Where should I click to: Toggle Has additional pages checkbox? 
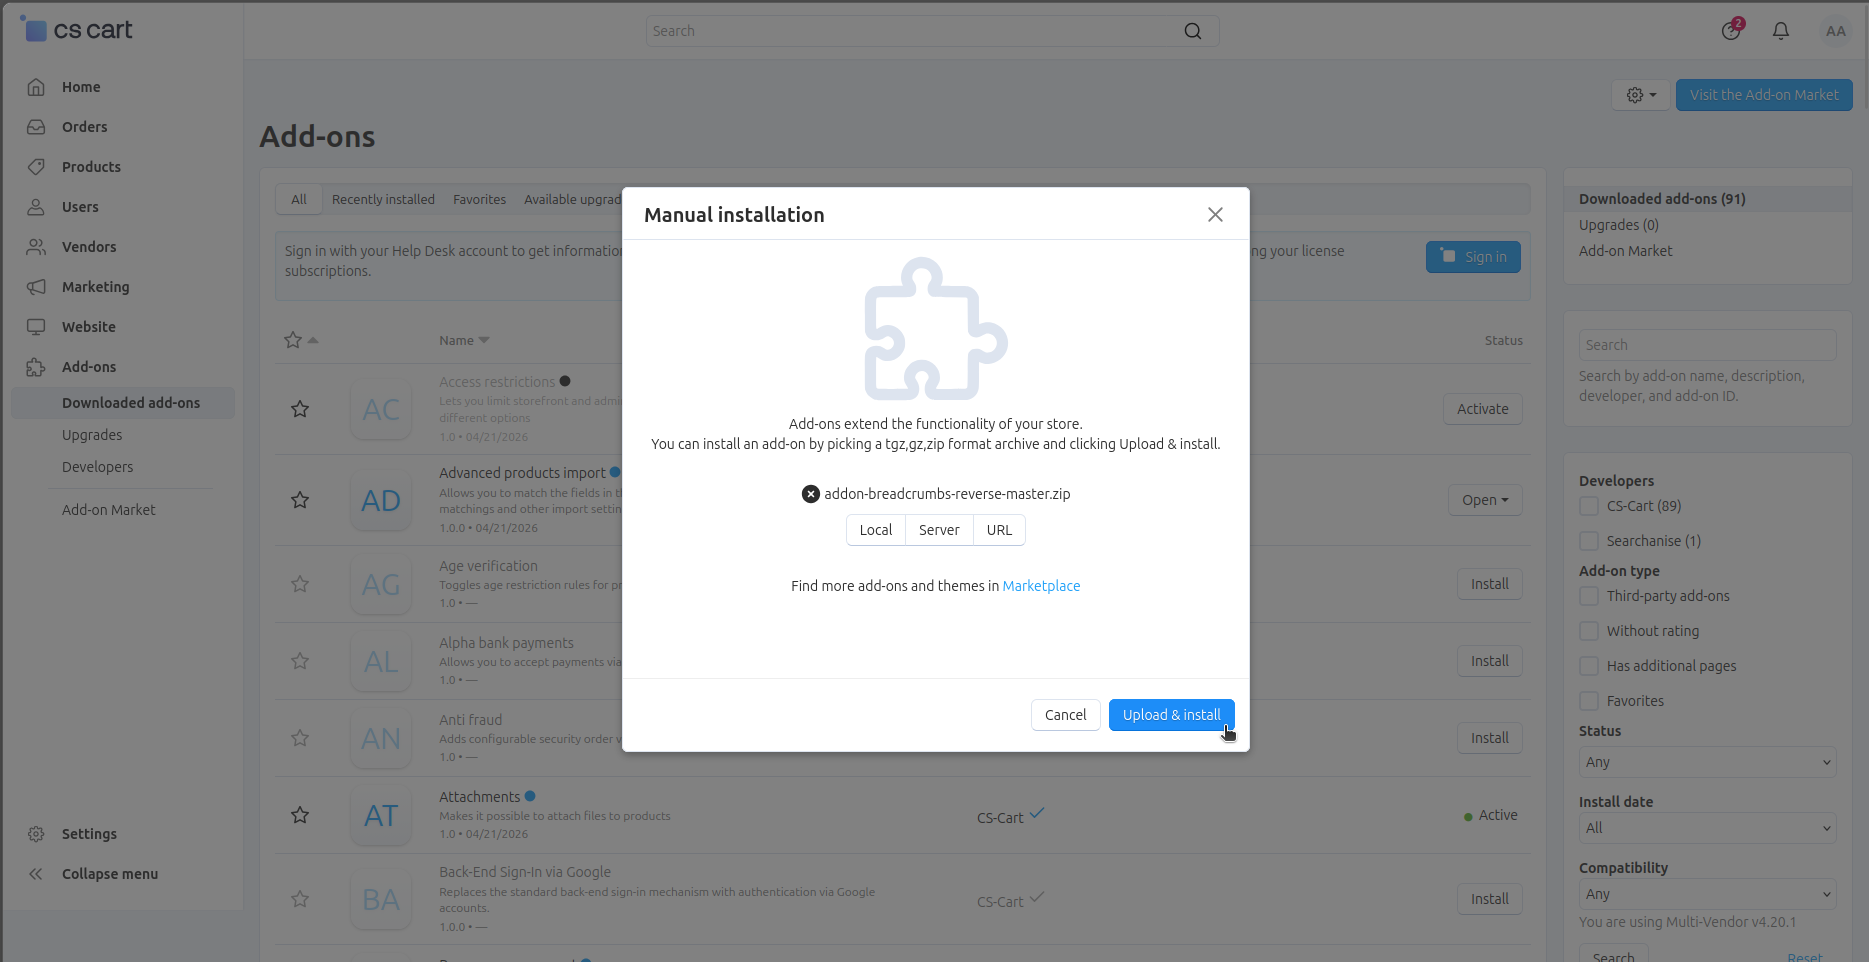1589,666
